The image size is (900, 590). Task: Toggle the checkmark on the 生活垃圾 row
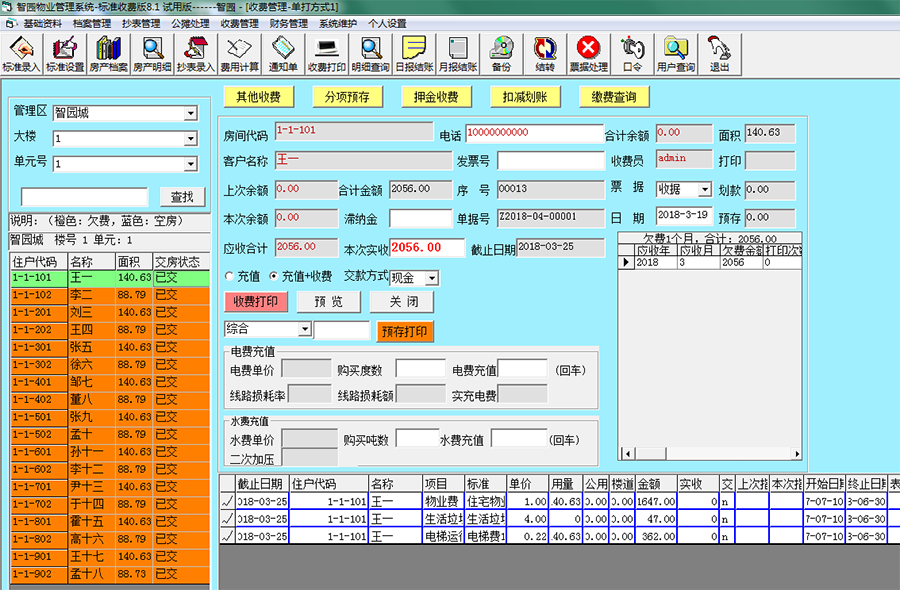click(227, 519)
